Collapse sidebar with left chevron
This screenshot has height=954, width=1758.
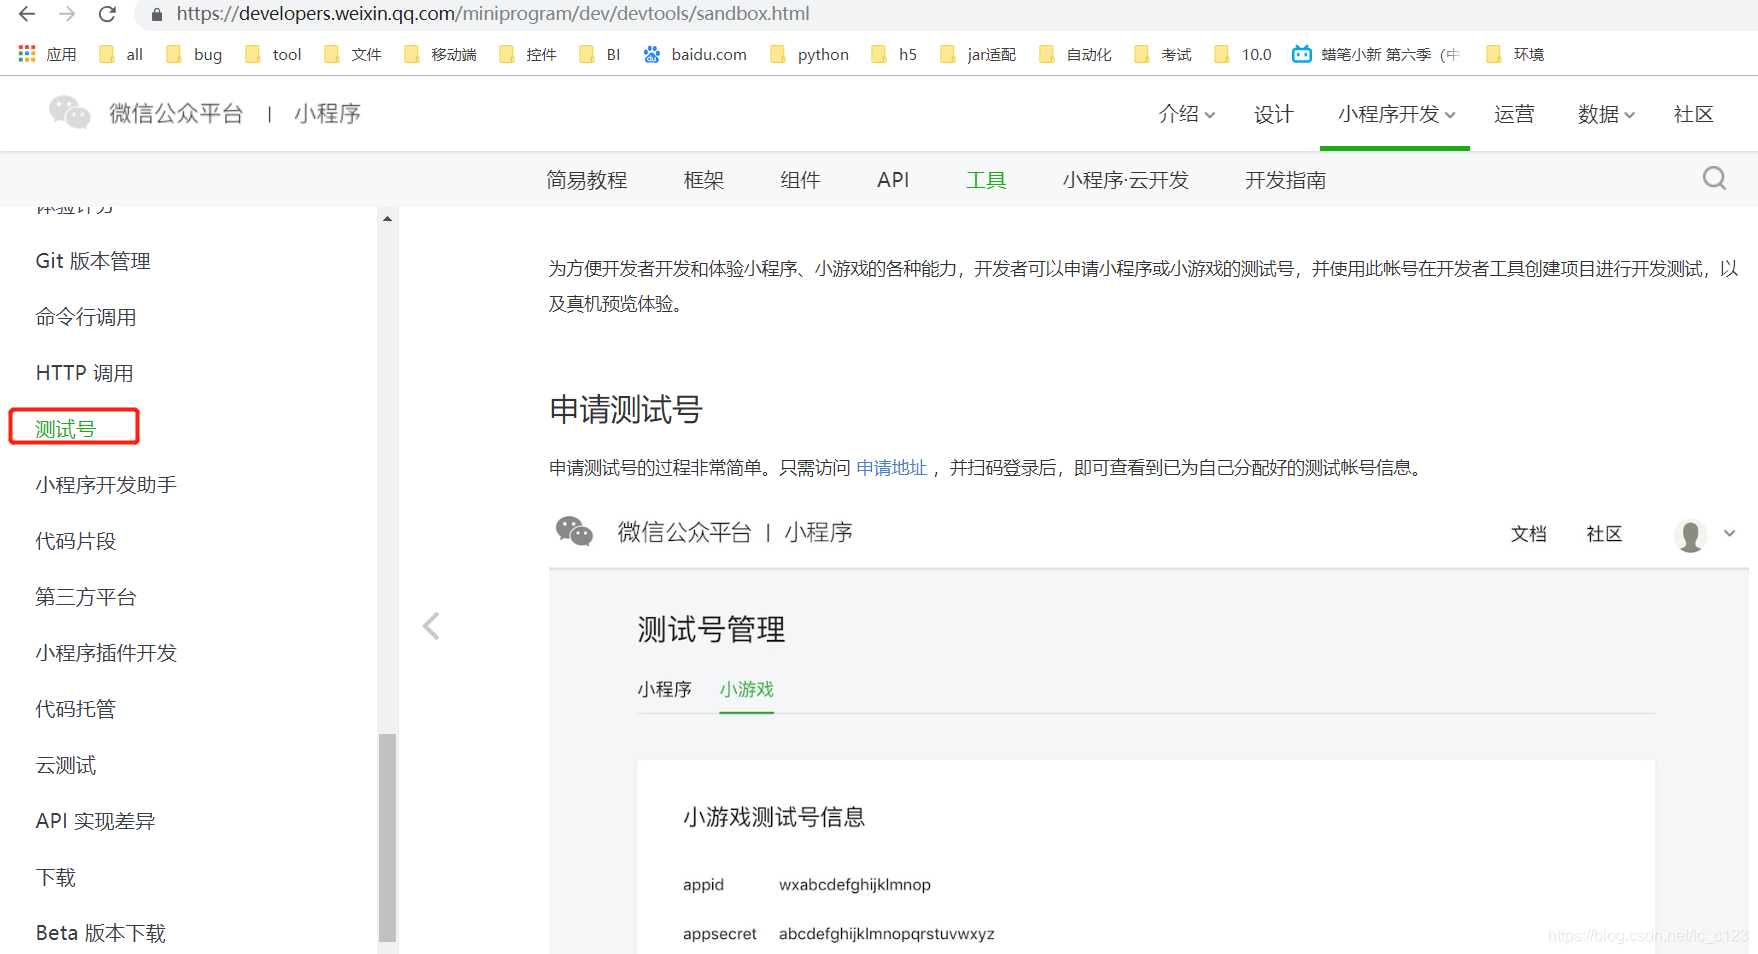[431, 626]
